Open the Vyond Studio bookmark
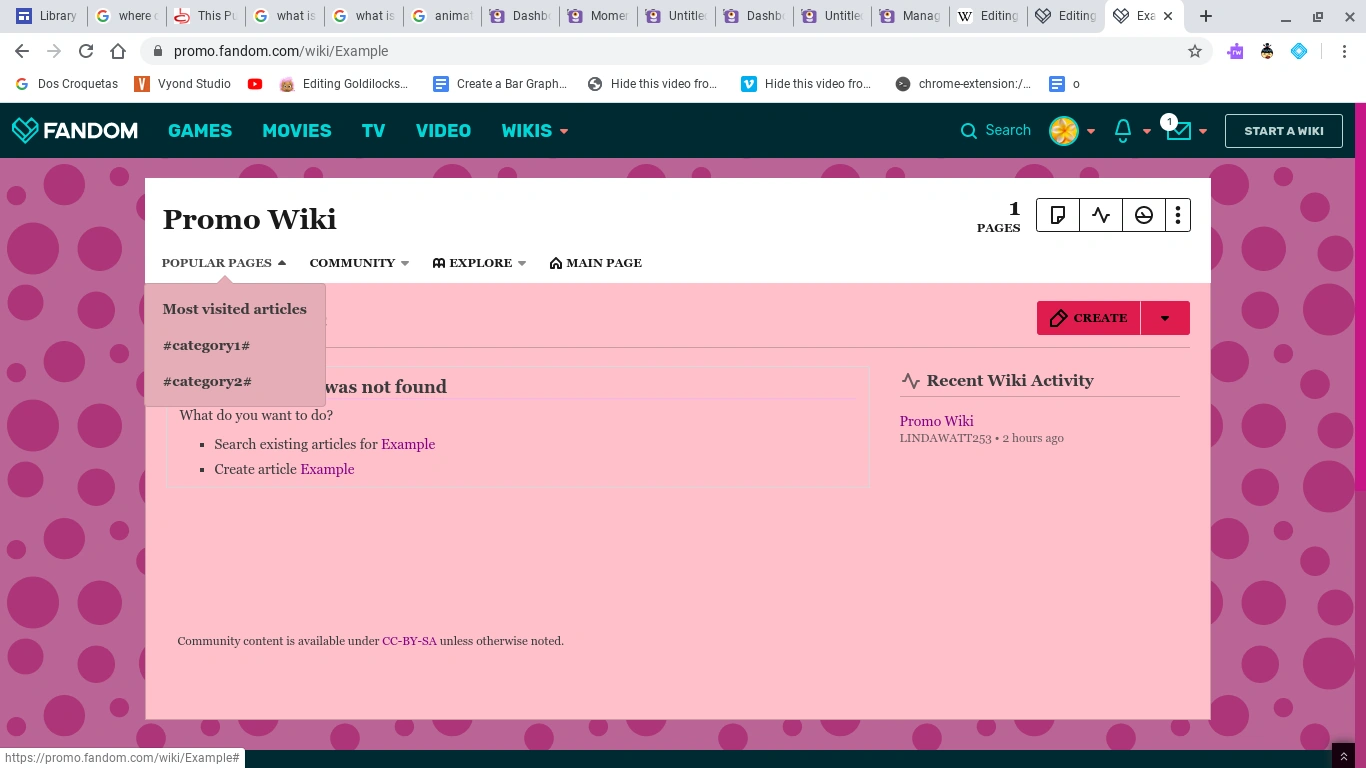Screen dimensions: 1366x768 coord(182,84)
